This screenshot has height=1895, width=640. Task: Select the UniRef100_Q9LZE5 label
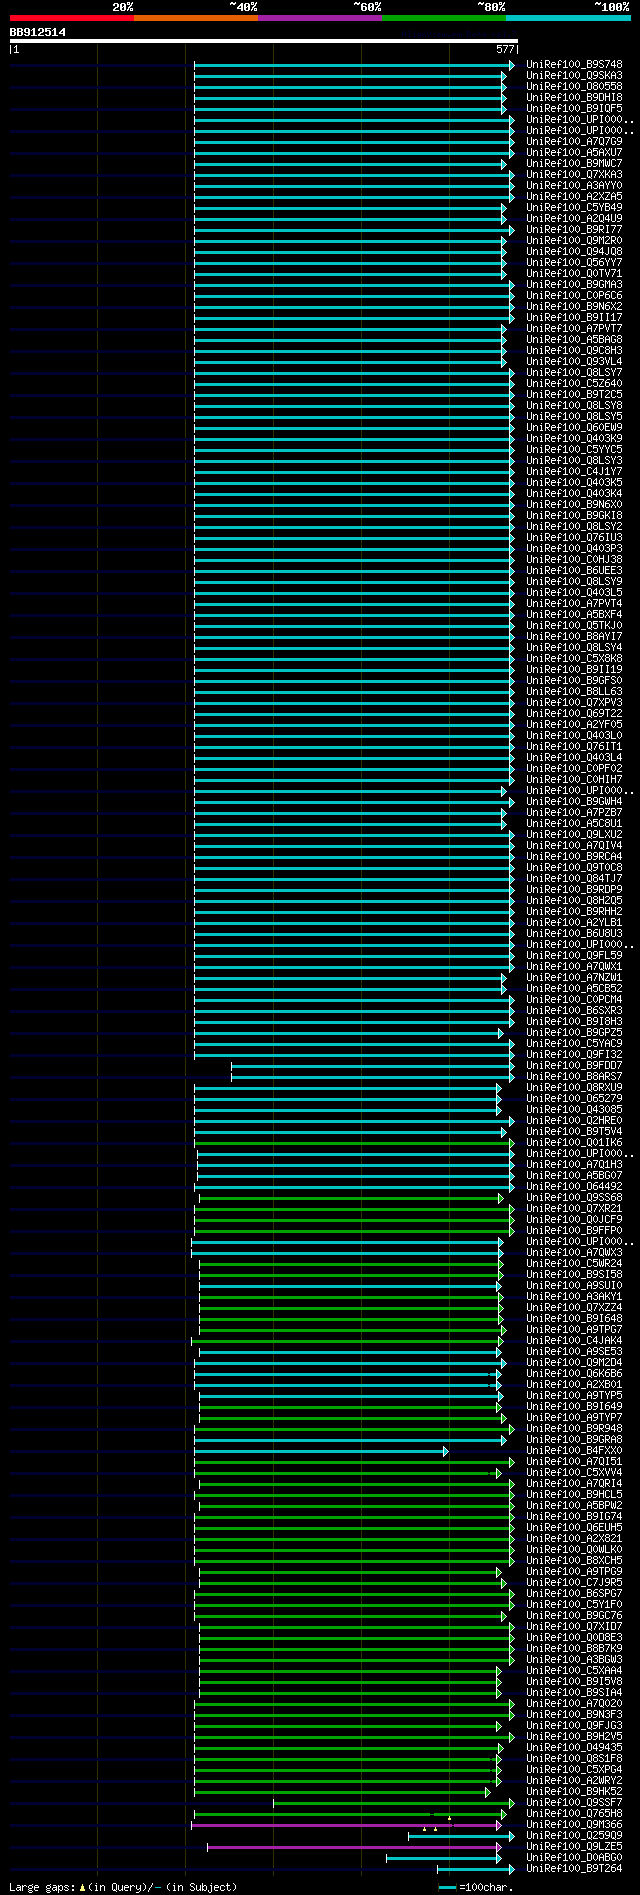pyautogui.click(x=574, y=1847)
